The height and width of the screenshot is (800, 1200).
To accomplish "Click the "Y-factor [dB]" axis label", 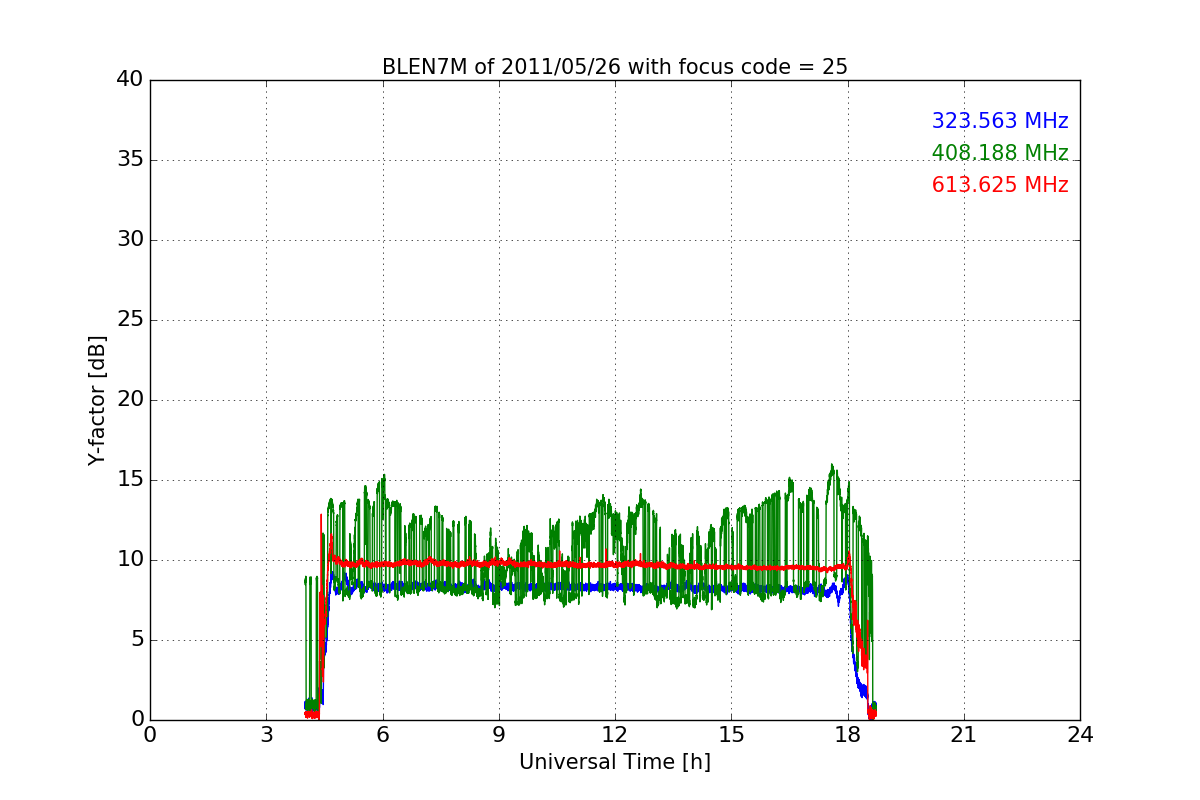I will point(97,400).
